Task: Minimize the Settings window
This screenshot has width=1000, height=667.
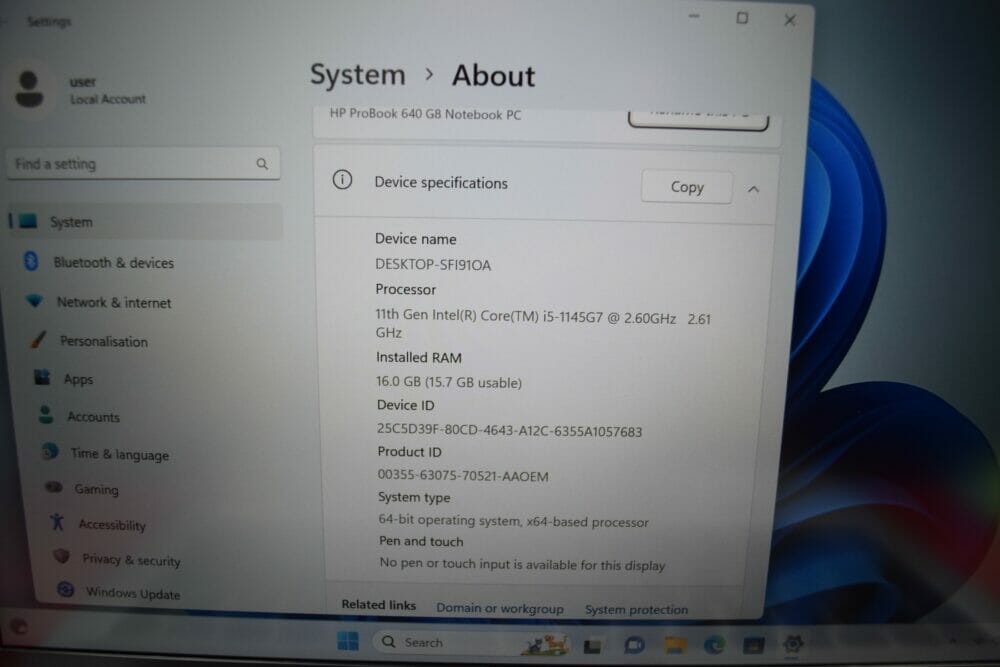Action: click(695, 17)
